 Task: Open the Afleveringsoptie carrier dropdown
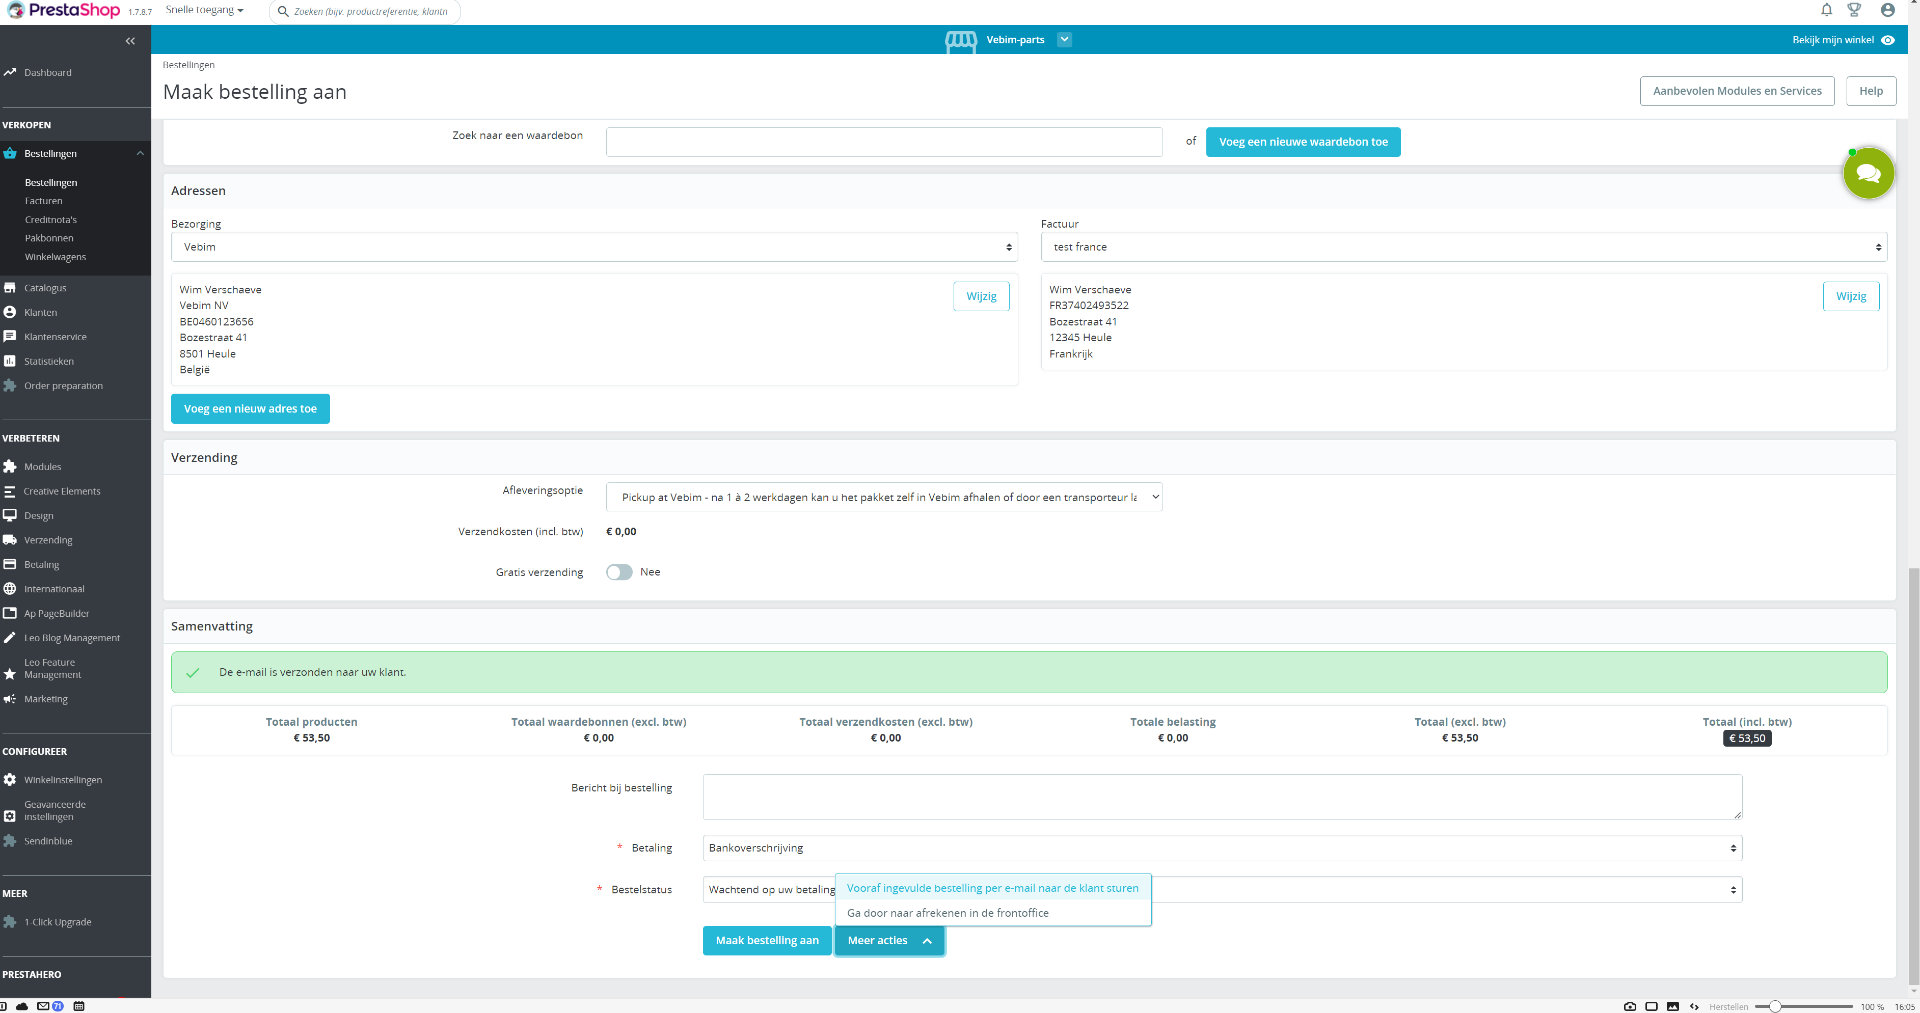coord(884,497)
